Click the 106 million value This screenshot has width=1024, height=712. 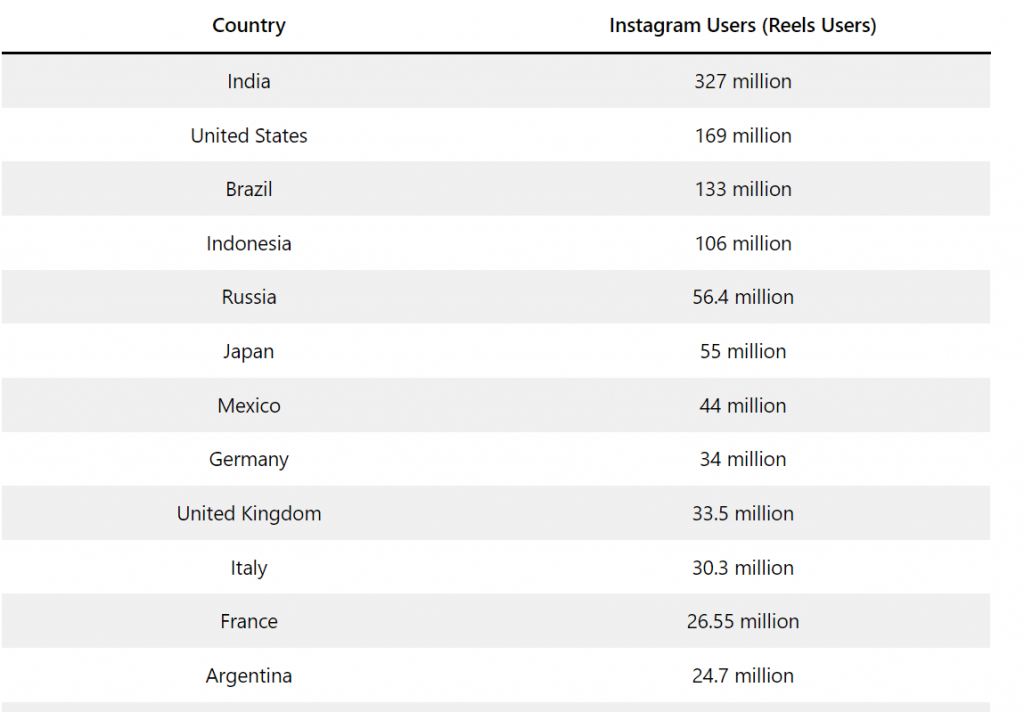tap(742, 243)
